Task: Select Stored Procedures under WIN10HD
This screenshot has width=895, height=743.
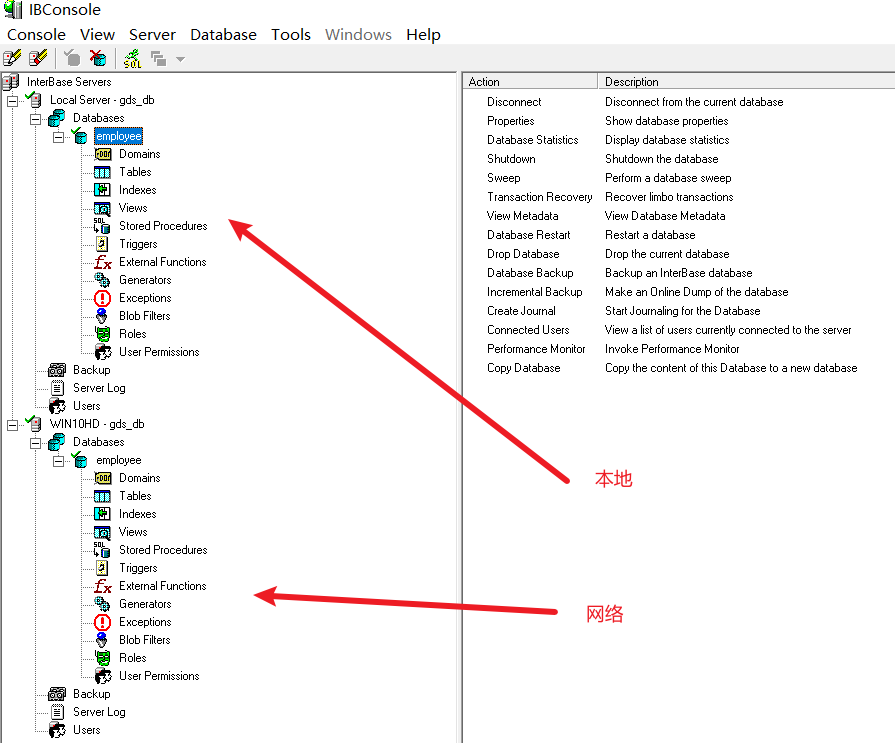Action: pos(163,550)
